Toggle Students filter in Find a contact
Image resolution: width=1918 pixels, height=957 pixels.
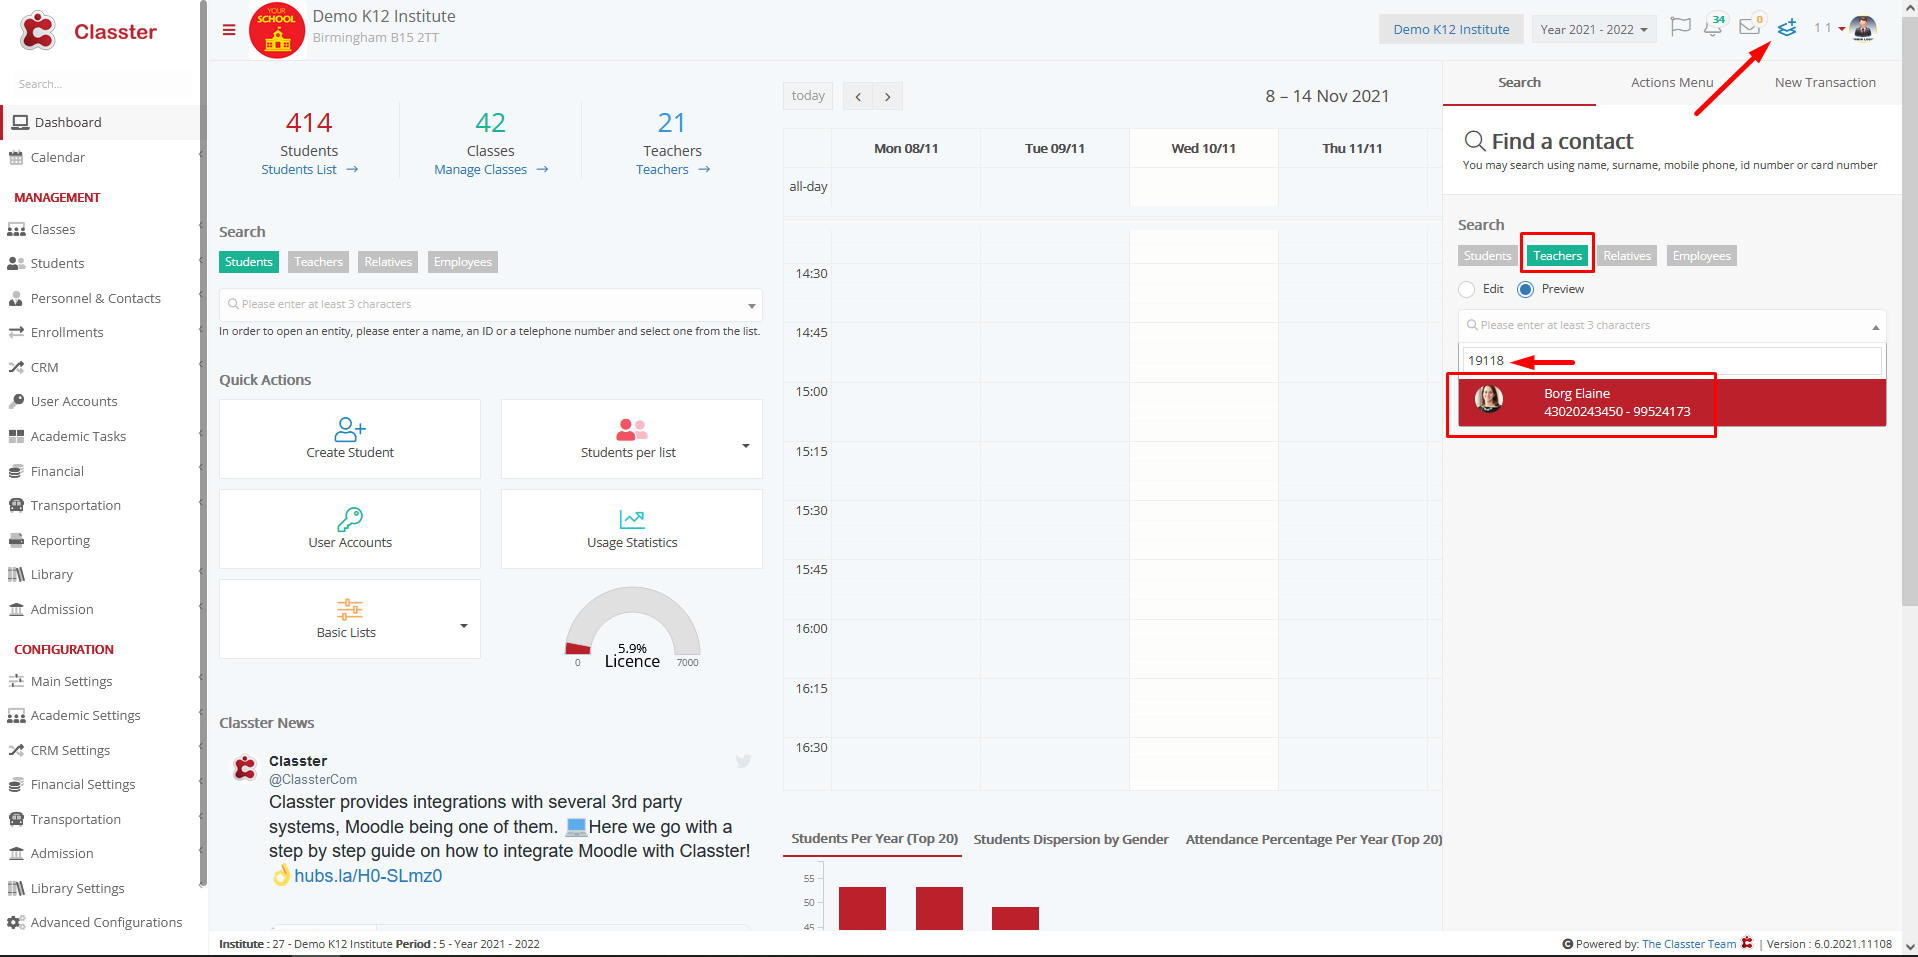(x=1487, y=256)
